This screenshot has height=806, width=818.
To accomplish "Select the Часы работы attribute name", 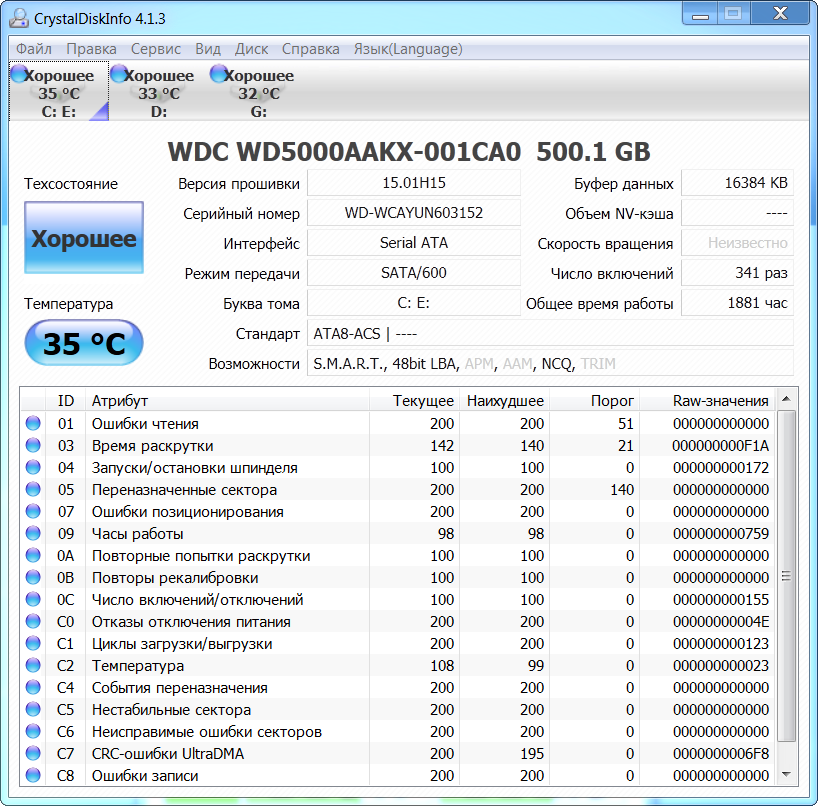I will tap(137, 534).
